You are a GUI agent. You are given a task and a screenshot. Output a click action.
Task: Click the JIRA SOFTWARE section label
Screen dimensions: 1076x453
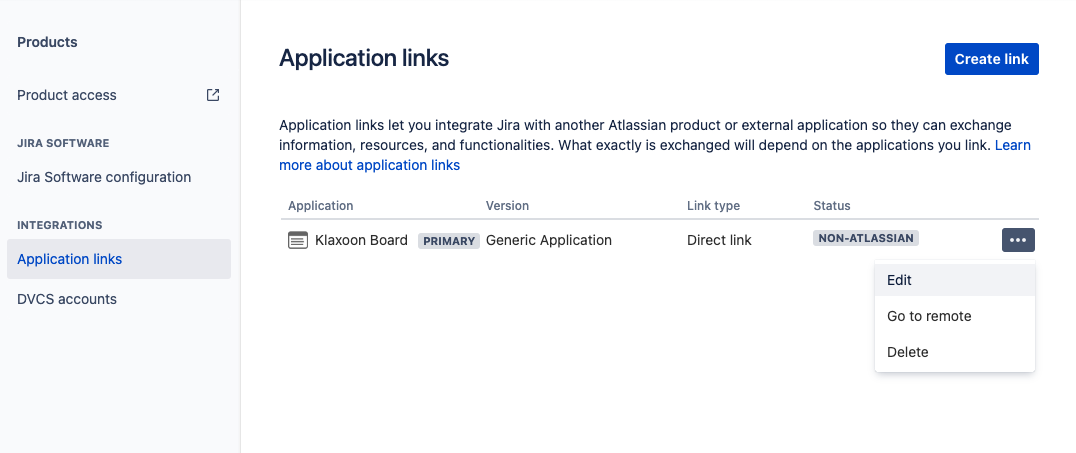tap(63, 143)
